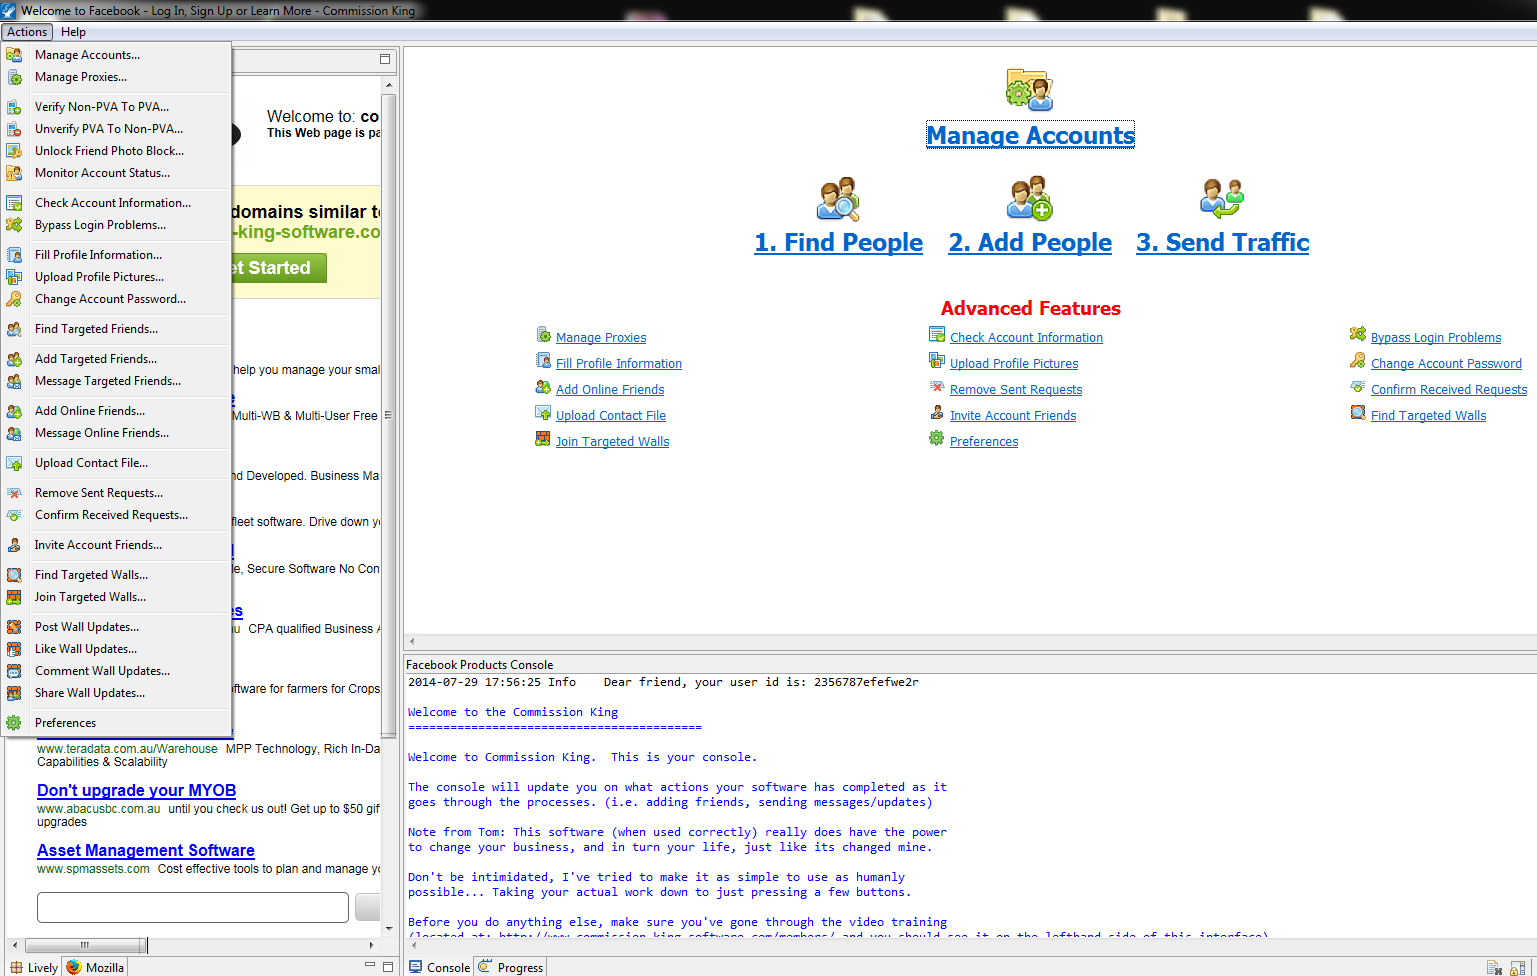Viewport: 1537px width, 976px height.
Task: Click the icon beside Find Targeted Walls link
Action: [x=1358, y=412]
